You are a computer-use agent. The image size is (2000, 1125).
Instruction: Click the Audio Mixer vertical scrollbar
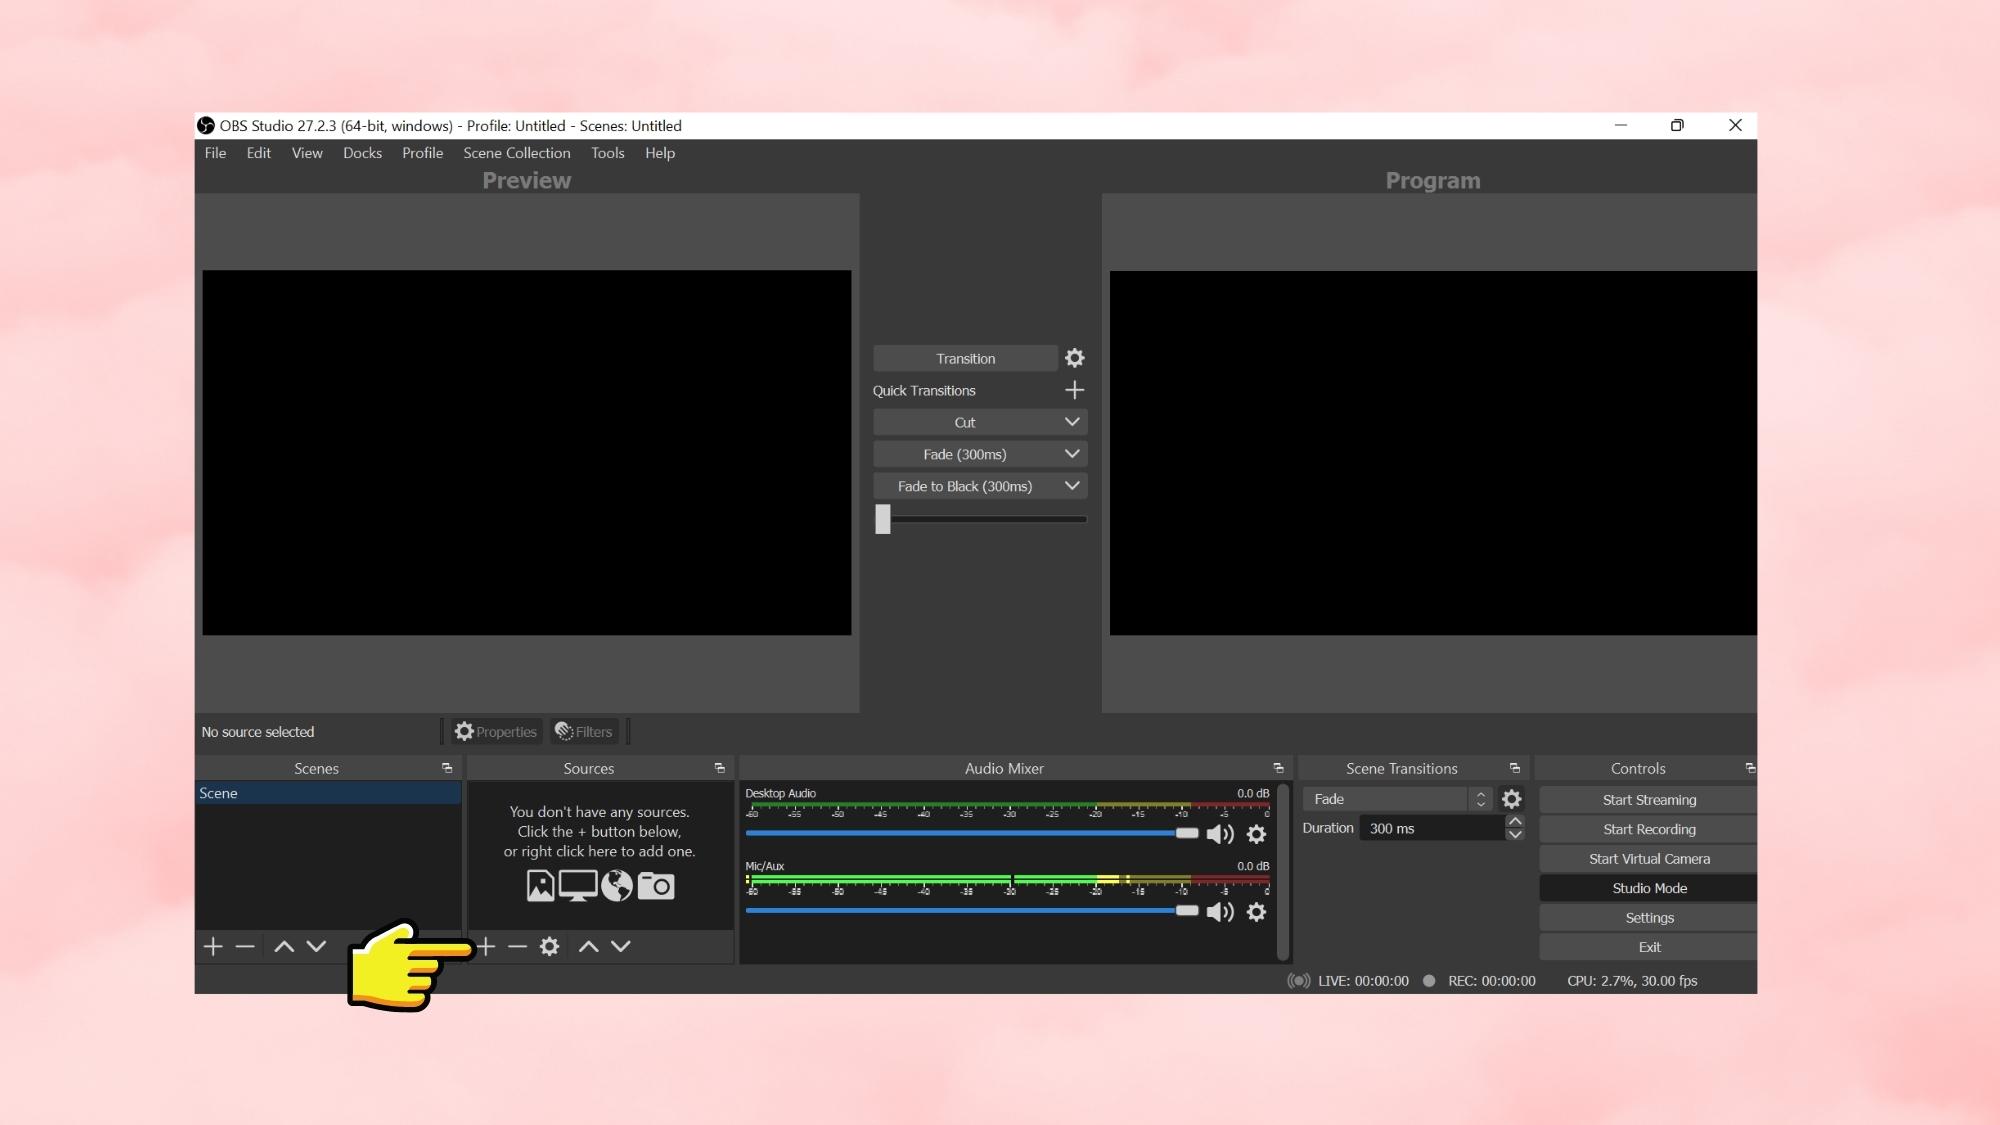(1283, 872)
